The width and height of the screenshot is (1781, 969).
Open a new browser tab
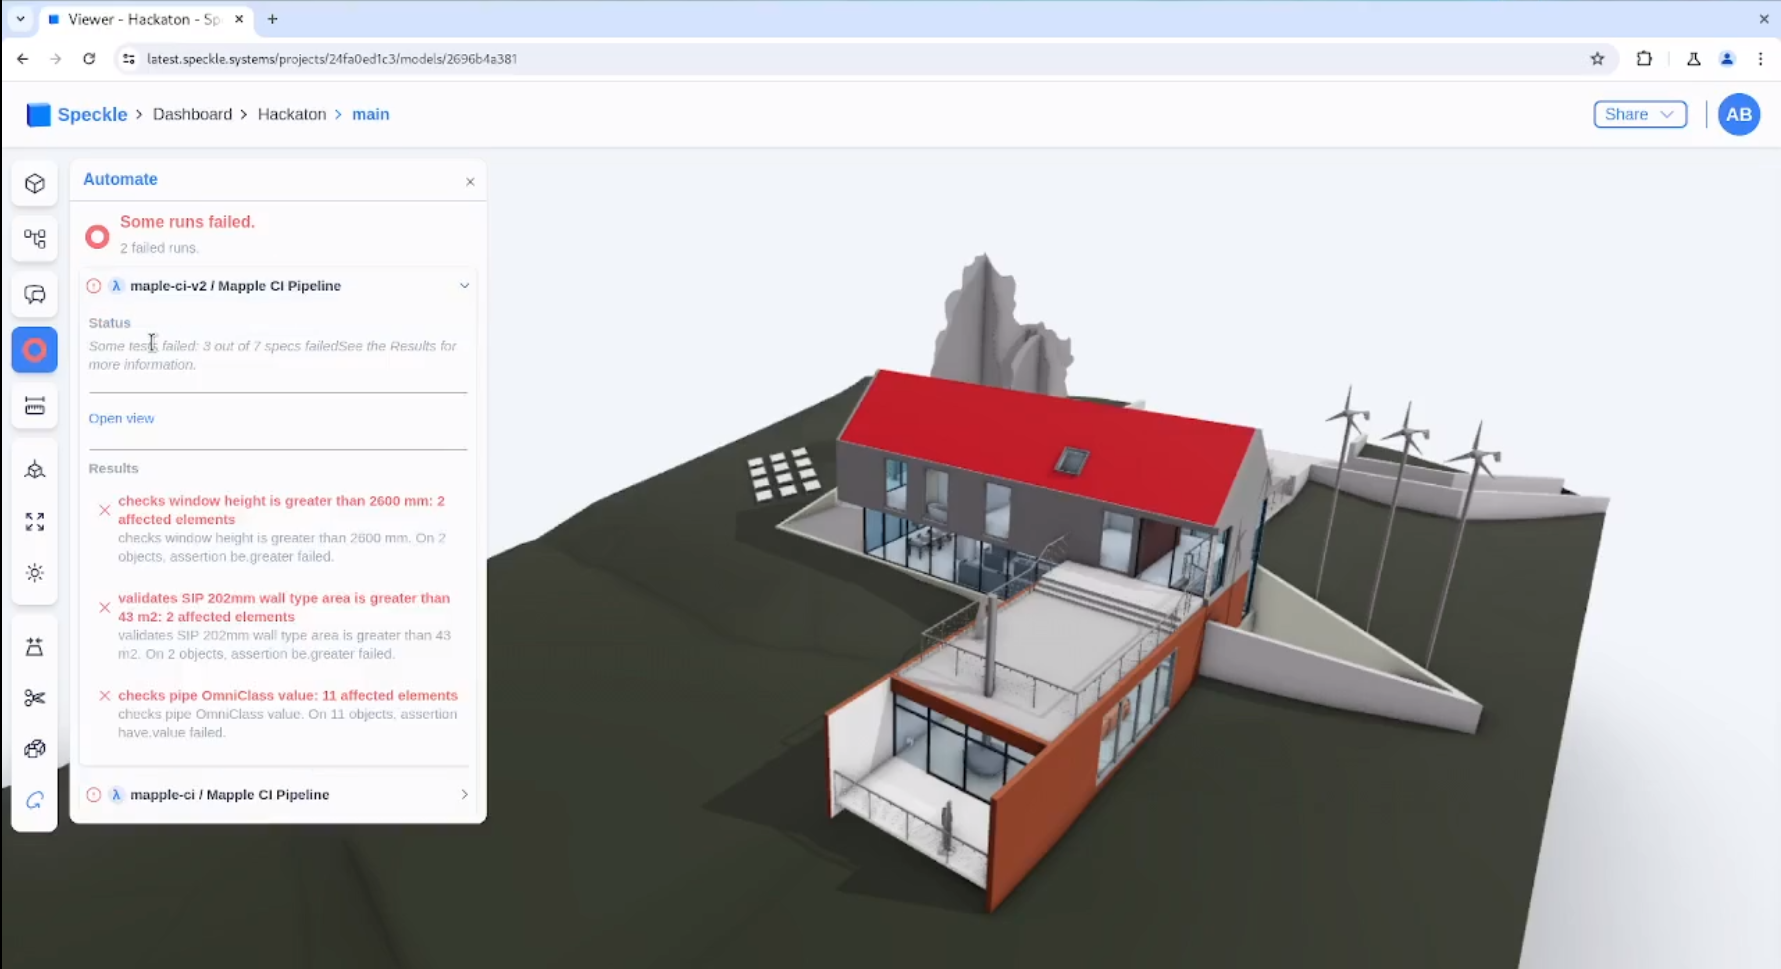click(x=272, y=19)
